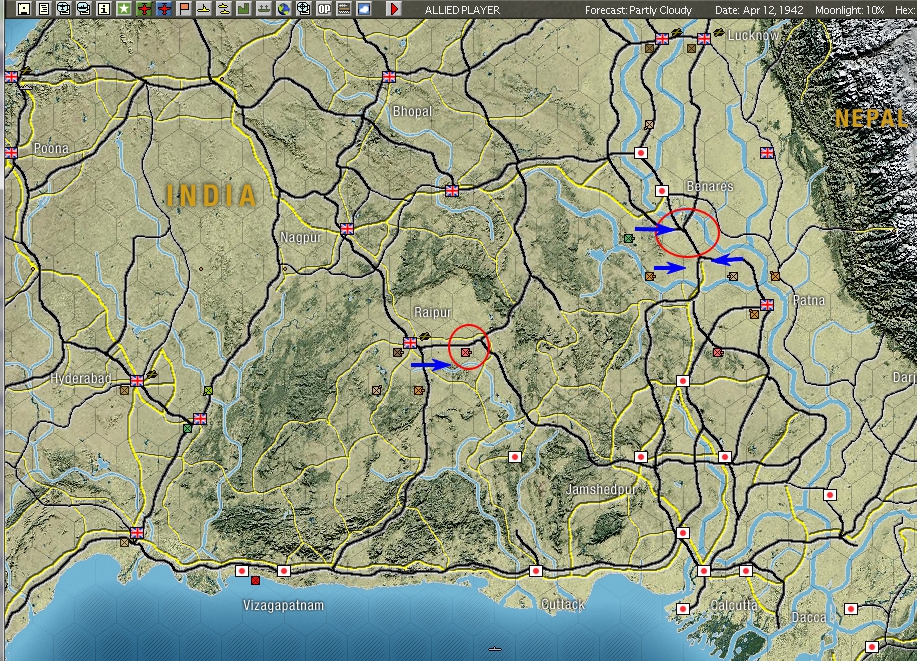Viewport: 917px width, 661px height.
Task: Click the white star on green icon
Action: click(124, 9)
